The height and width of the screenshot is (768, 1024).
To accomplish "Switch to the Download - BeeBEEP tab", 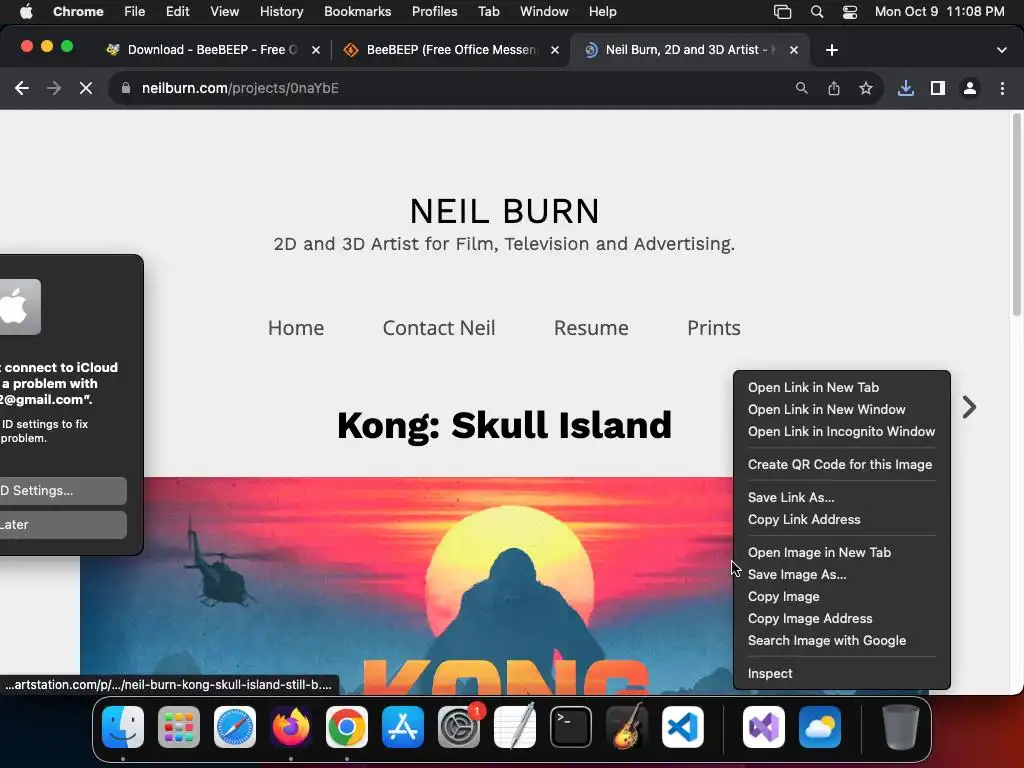I will [210, 50].
